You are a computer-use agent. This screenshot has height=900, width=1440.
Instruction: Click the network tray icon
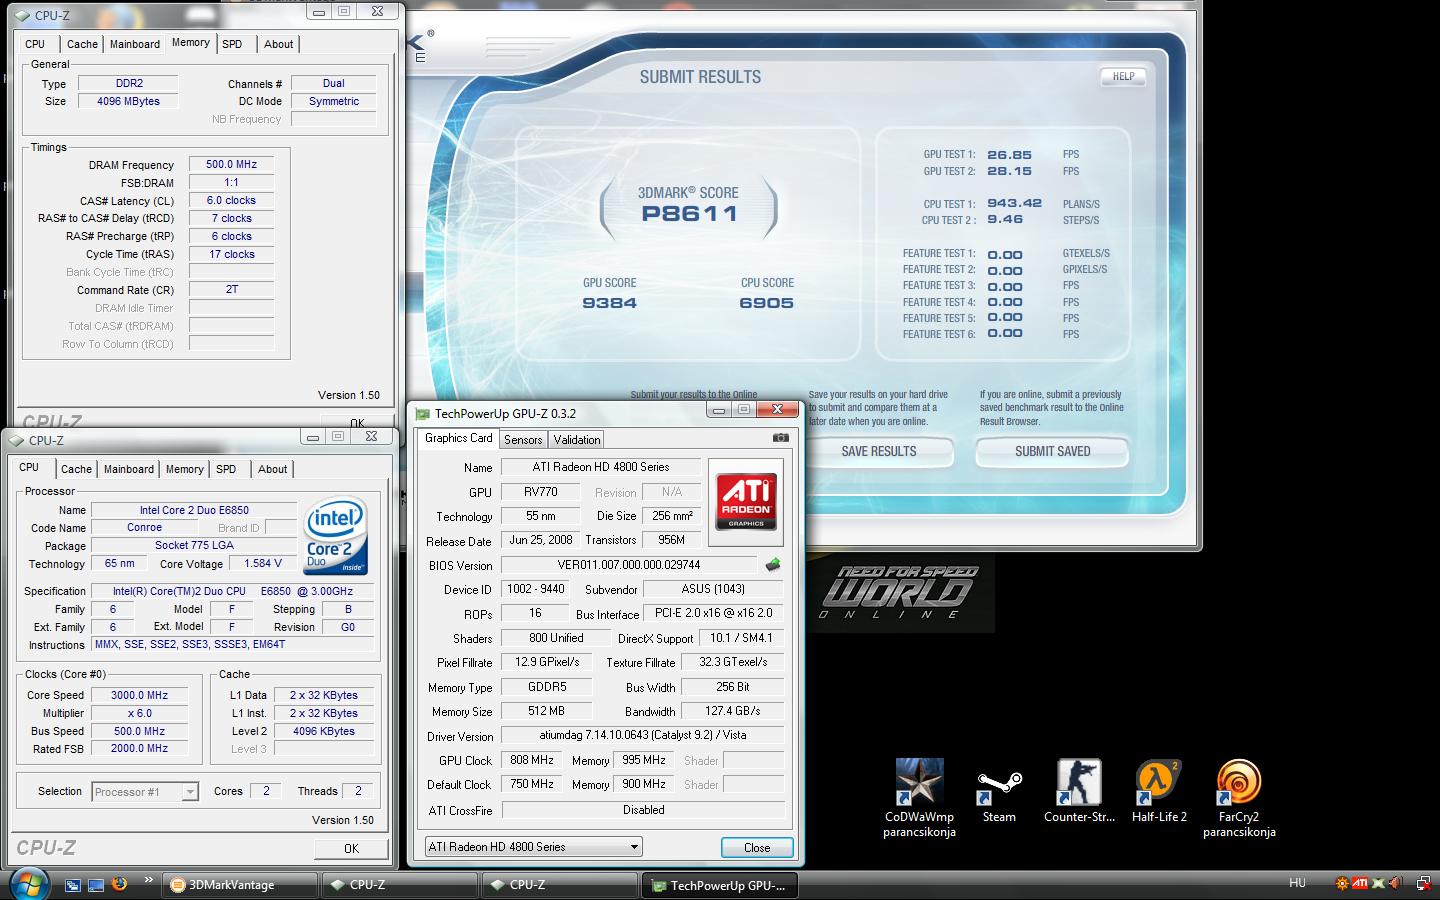tap(1423, 883)
